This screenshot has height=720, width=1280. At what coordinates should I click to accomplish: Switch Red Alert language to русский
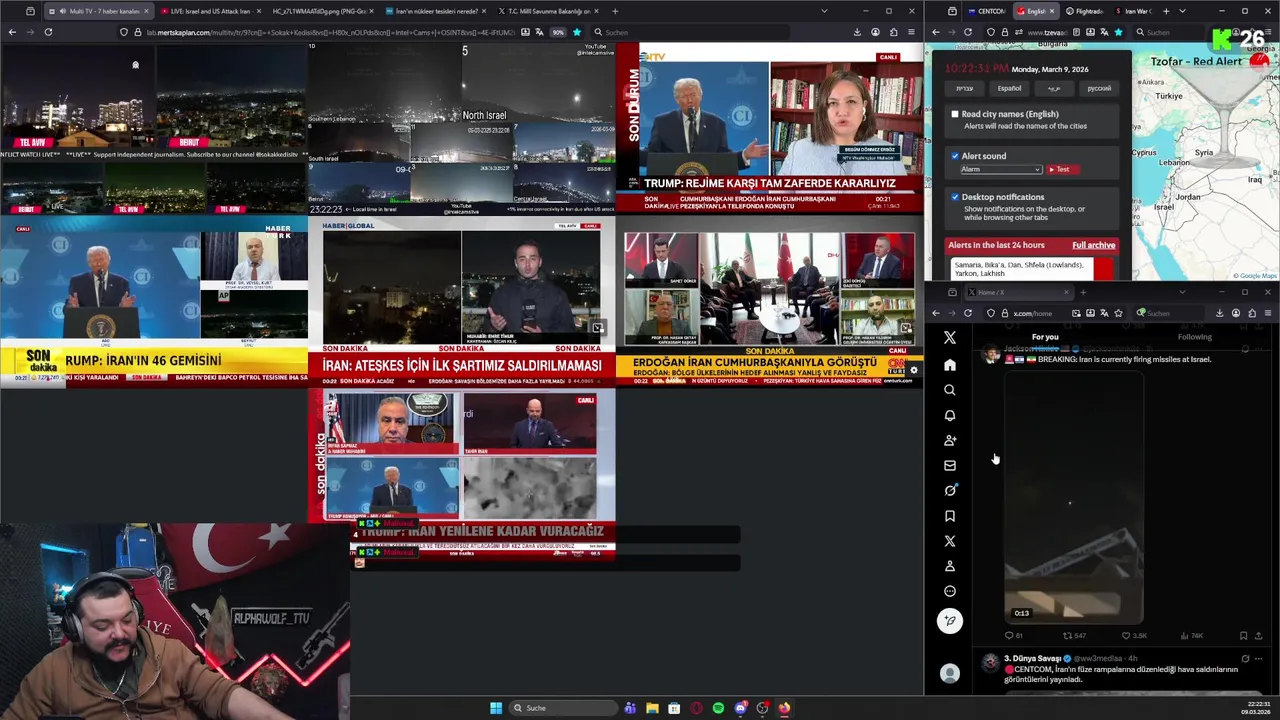point(1099,88)
